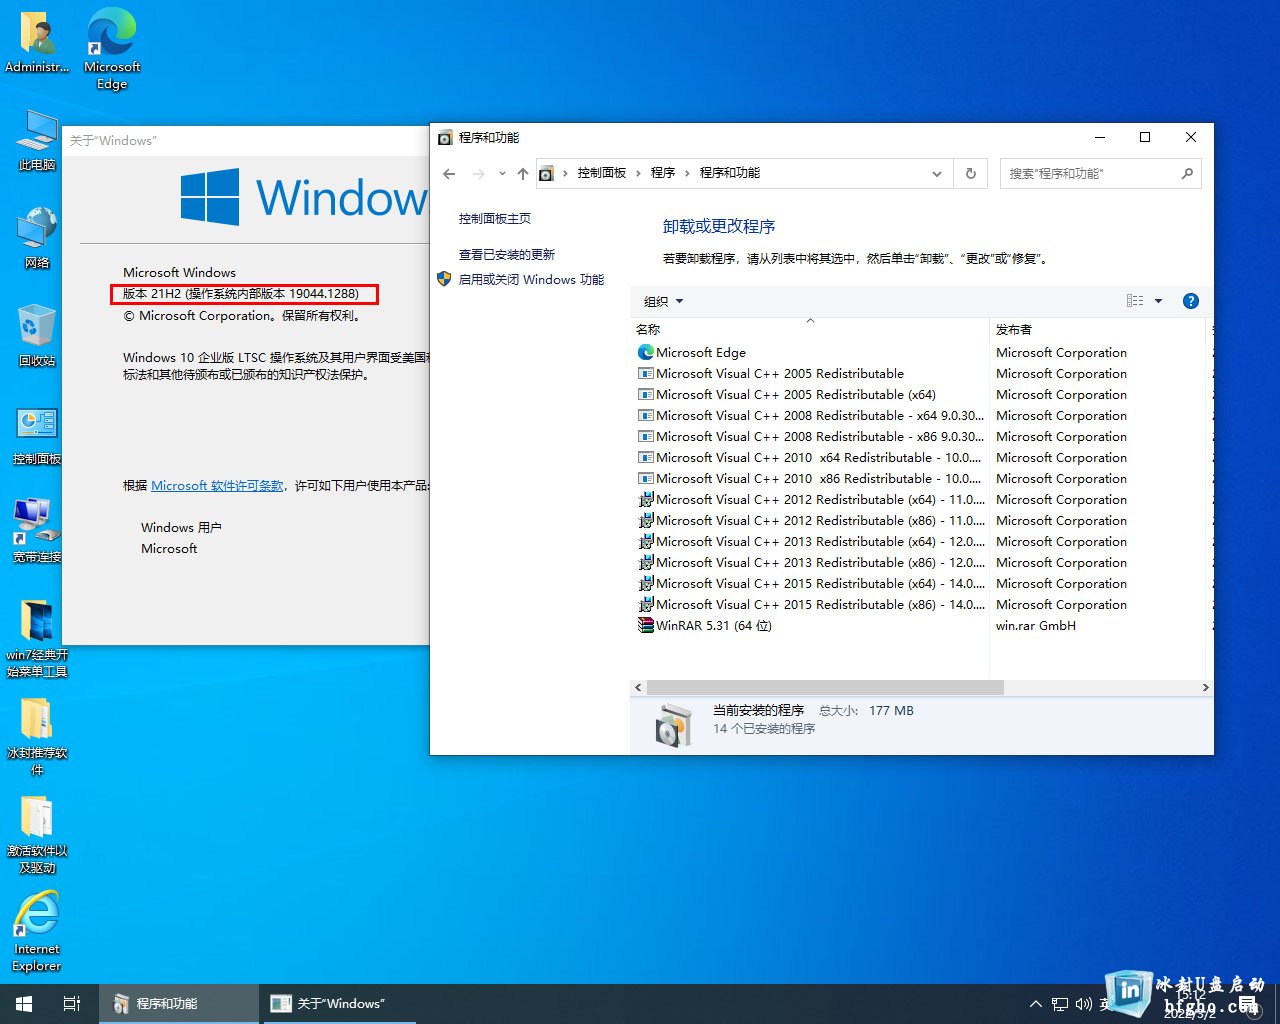Open the win7经典开始菜单工具 desktop icon
Viewport: 1280px width, 1024px height.
[37, 638]
